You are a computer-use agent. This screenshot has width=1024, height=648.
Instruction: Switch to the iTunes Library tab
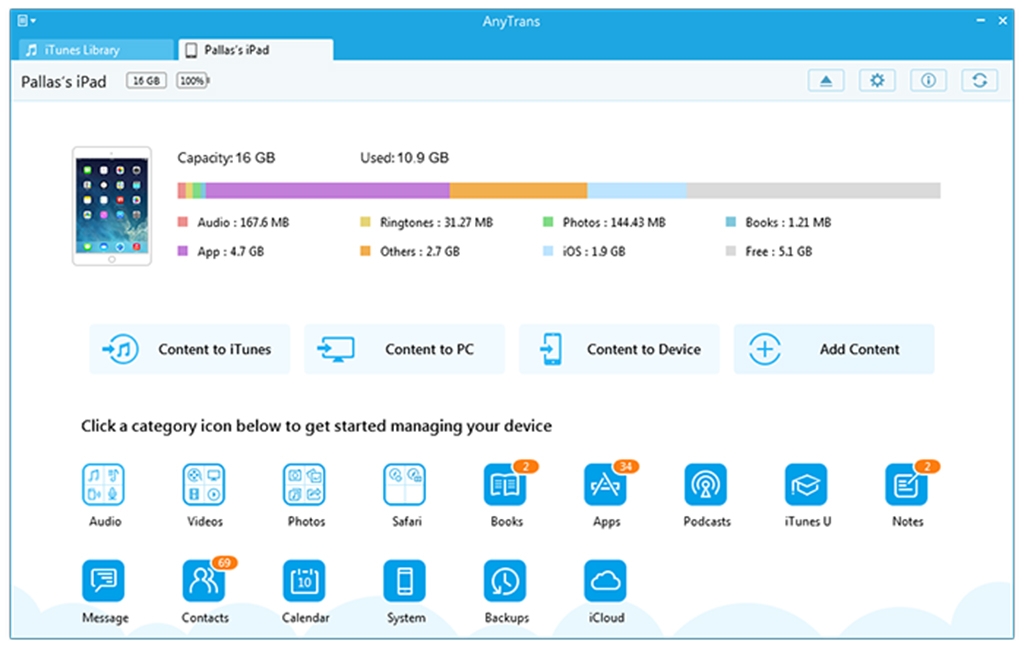point(95,50)
